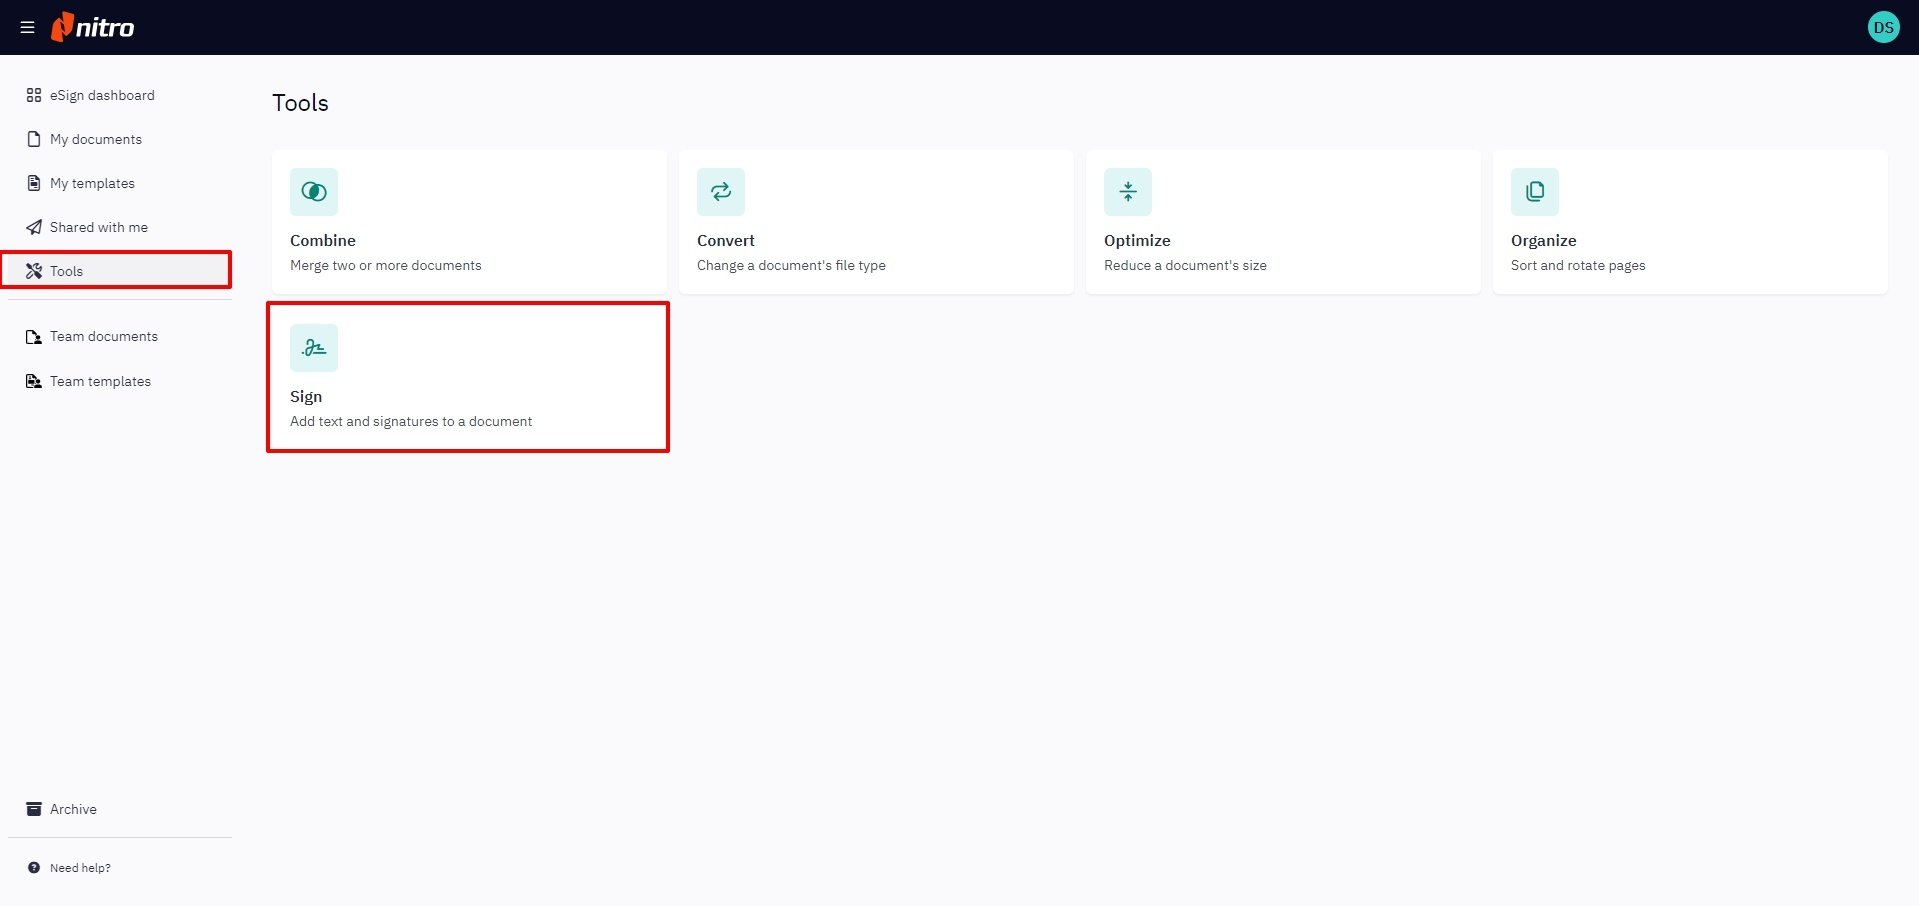Open the Combine tool title

coord(323,241)
